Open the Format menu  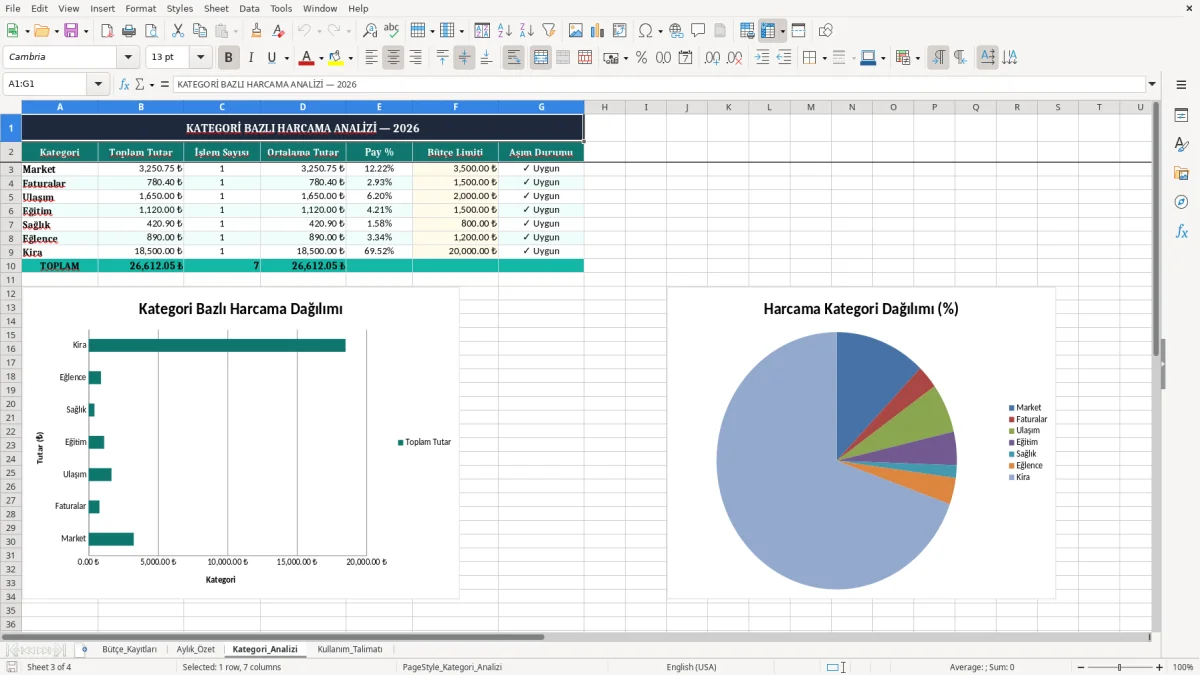[140, 8]
